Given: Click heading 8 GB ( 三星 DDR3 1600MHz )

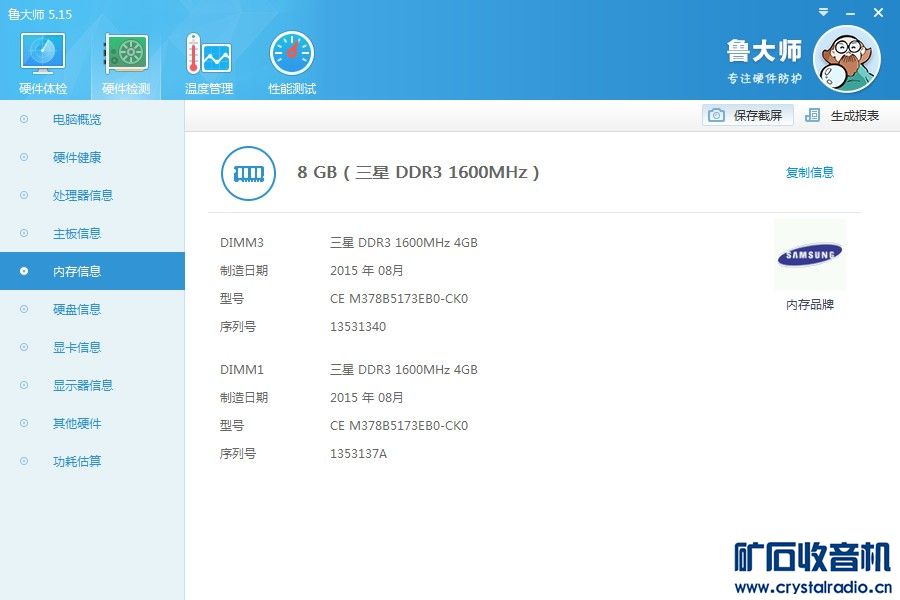Looking at the screenshot, I should [x=418, y=172].
